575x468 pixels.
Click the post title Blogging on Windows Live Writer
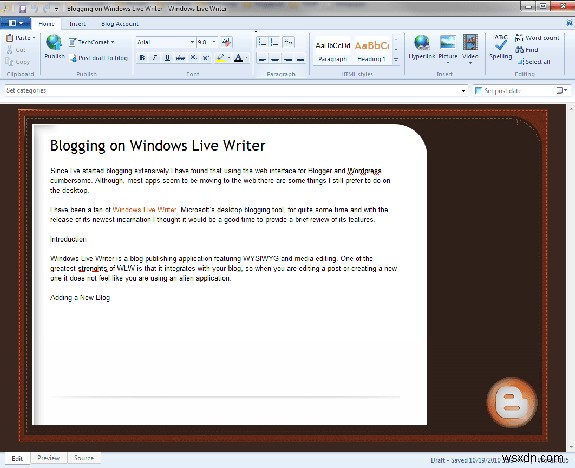tap(157, 146)
